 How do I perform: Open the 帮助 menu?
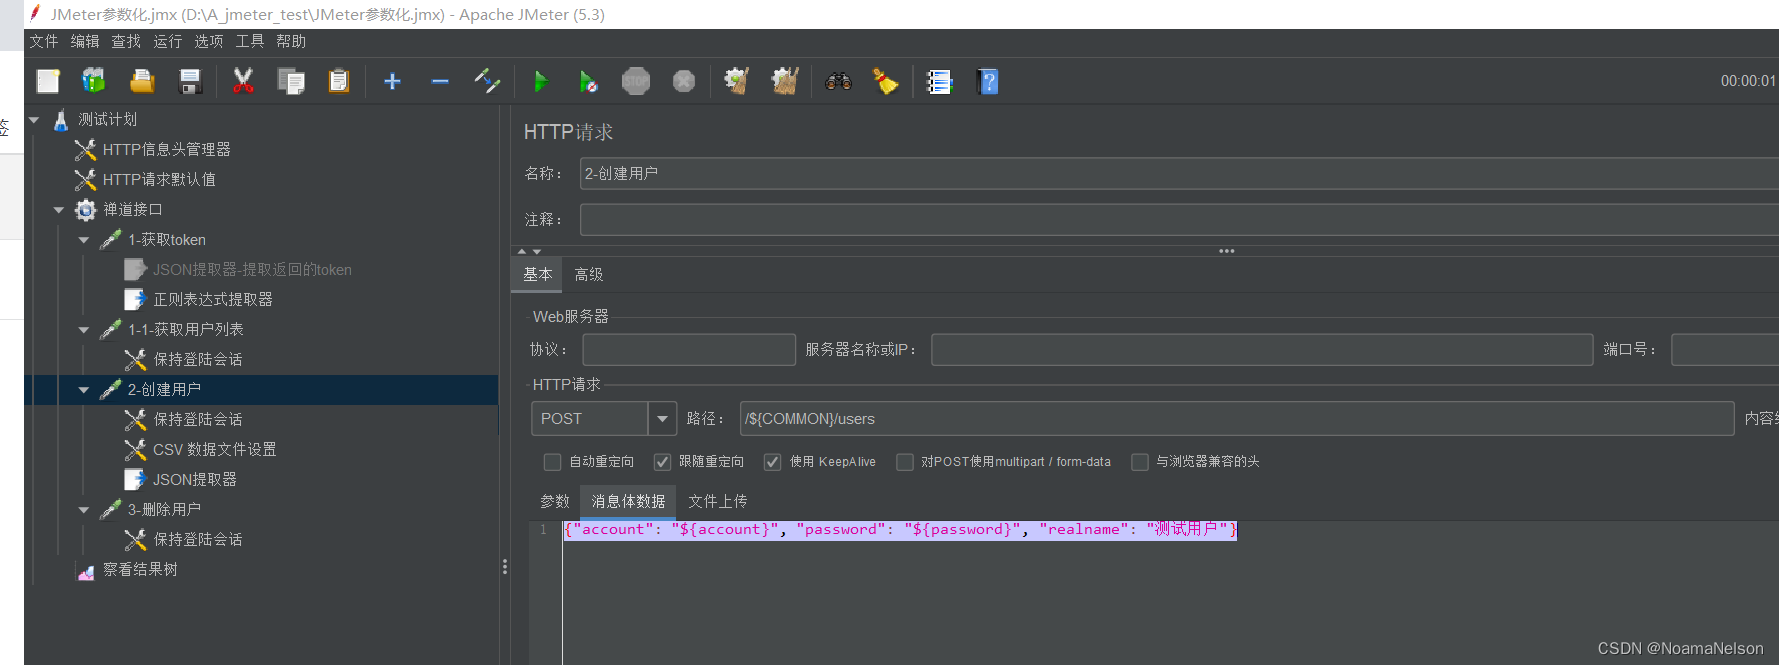(291, 41)
